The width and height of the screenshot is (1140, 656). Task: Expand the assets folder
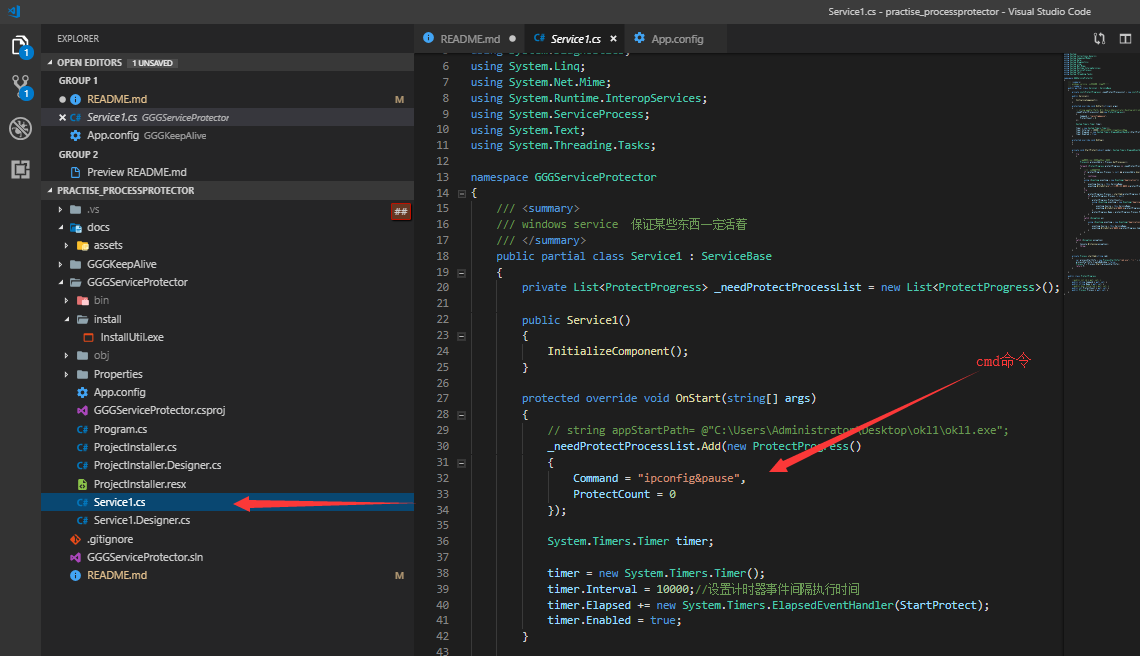point(66,246)
